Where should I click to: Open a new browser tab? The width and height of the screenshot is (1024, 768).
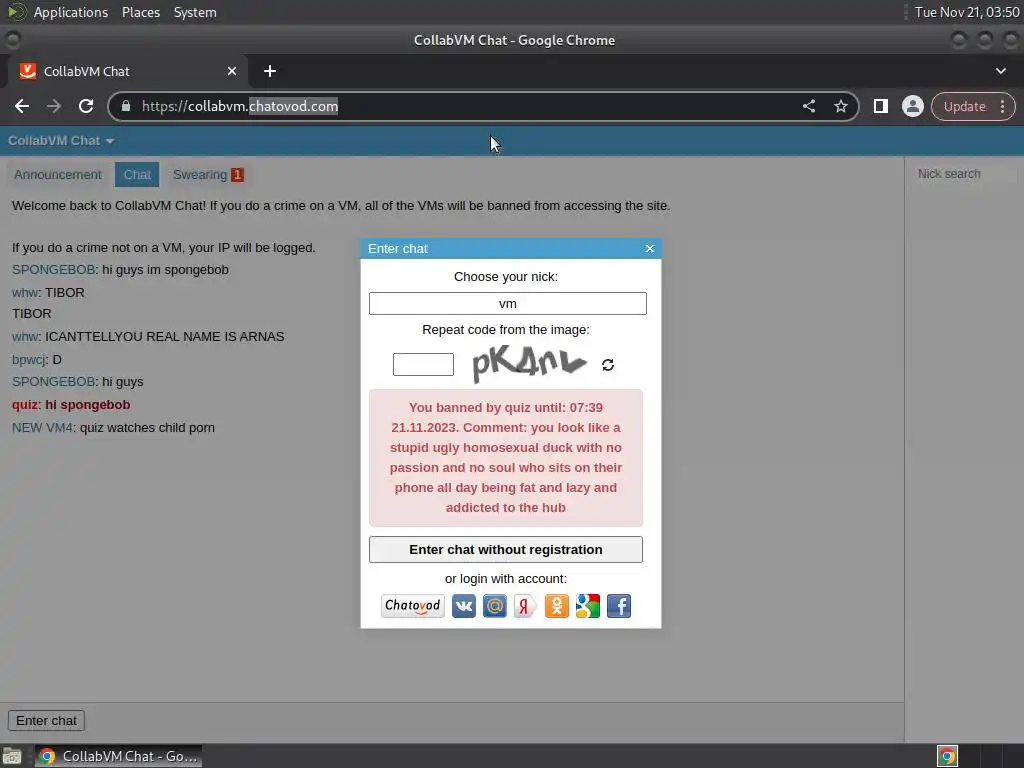[270, 71]
